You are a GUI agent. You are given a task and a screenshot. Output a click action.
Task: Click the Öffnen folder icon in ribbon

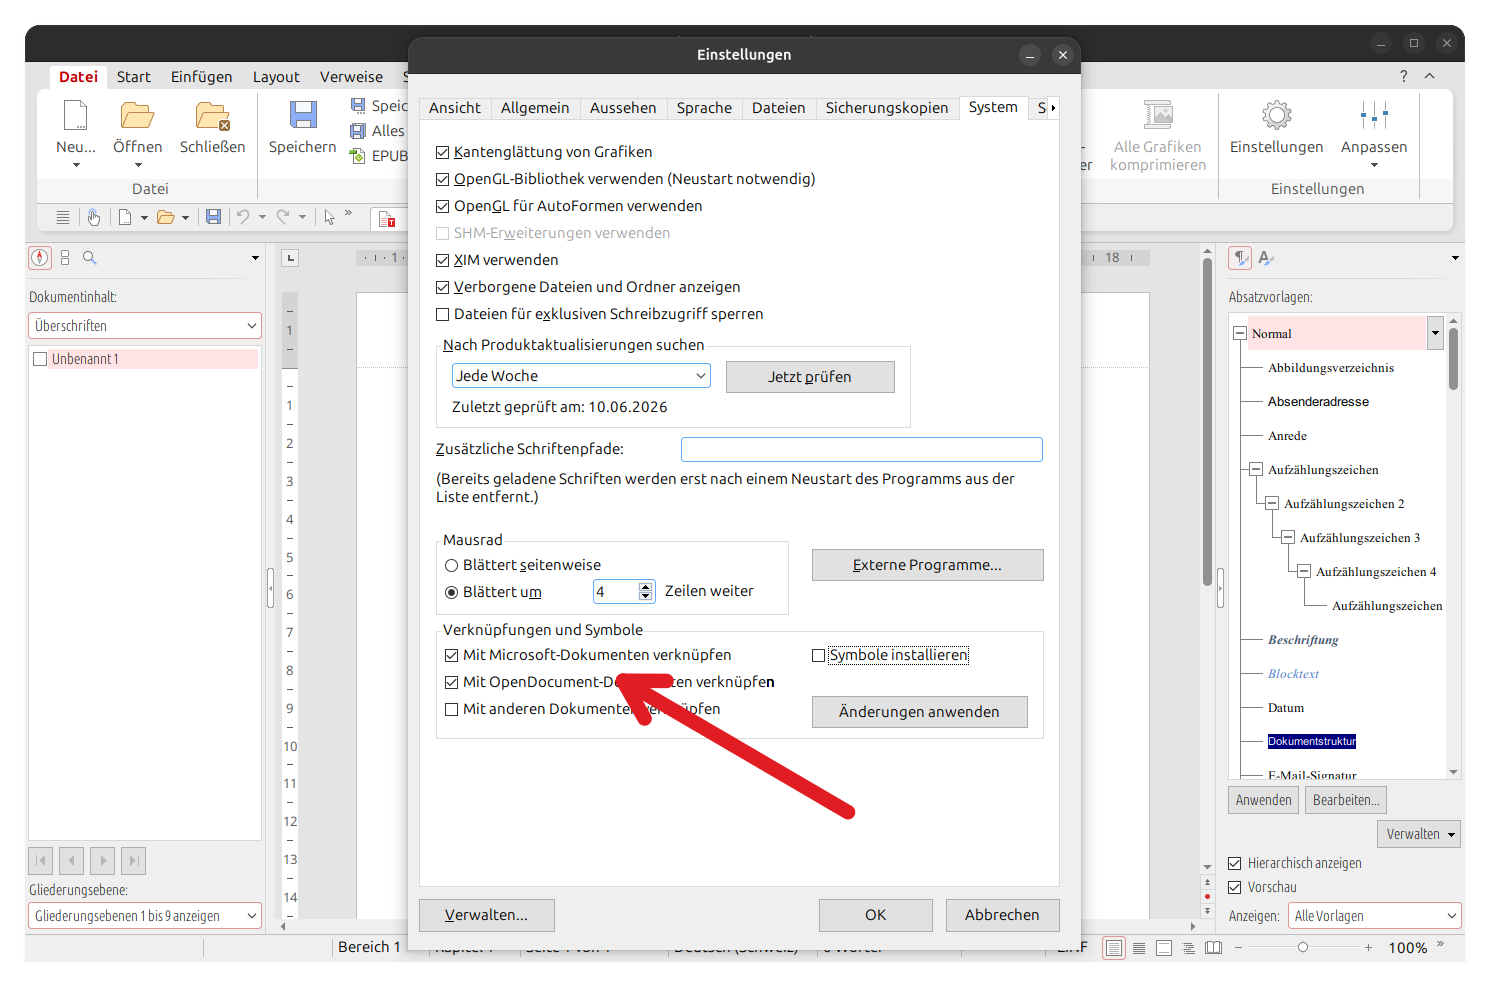tap(137, 115)
